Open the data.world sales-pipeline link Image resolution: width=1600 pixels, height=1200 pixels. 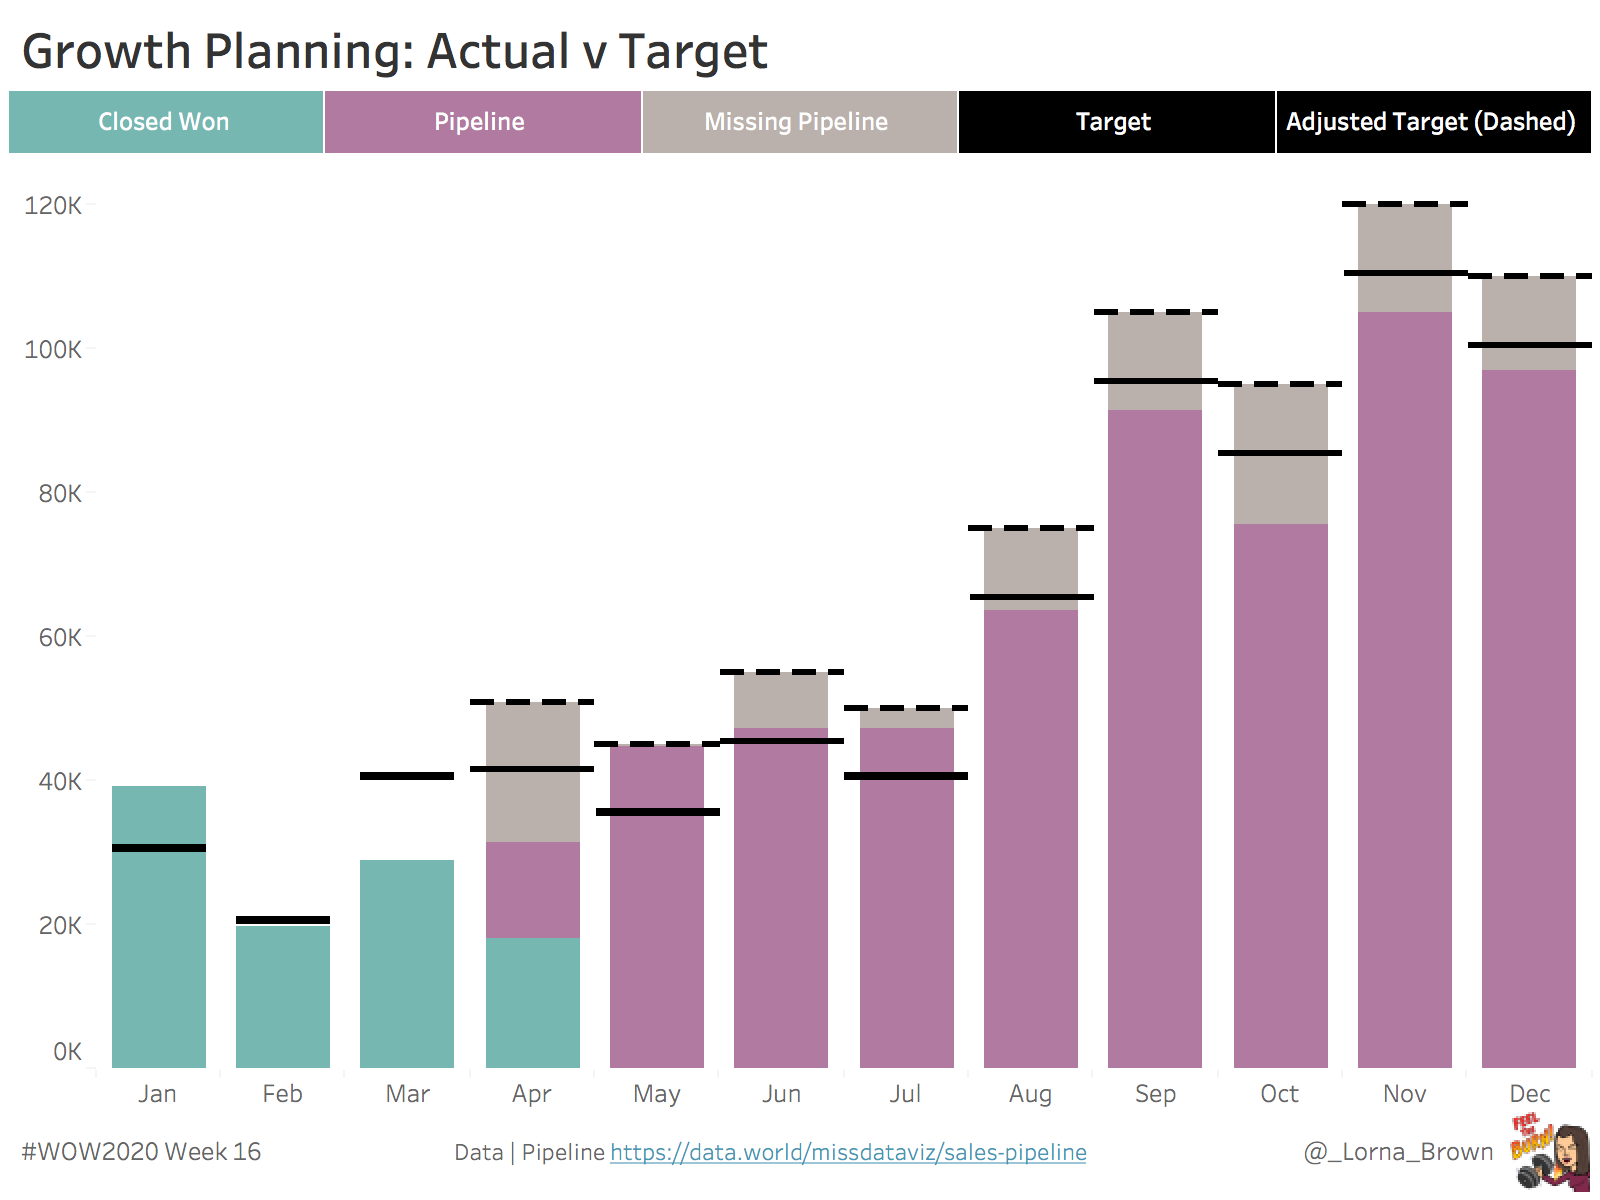pyautogui.click(x=848, y=1152)
